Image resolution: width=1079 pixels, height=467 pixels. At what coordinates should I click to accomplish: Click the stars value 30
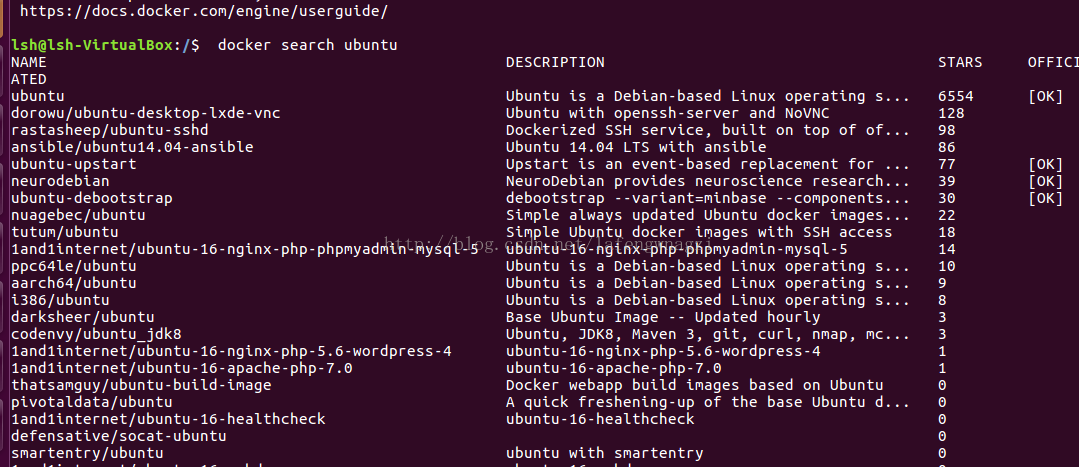click(x=947, y=198)
